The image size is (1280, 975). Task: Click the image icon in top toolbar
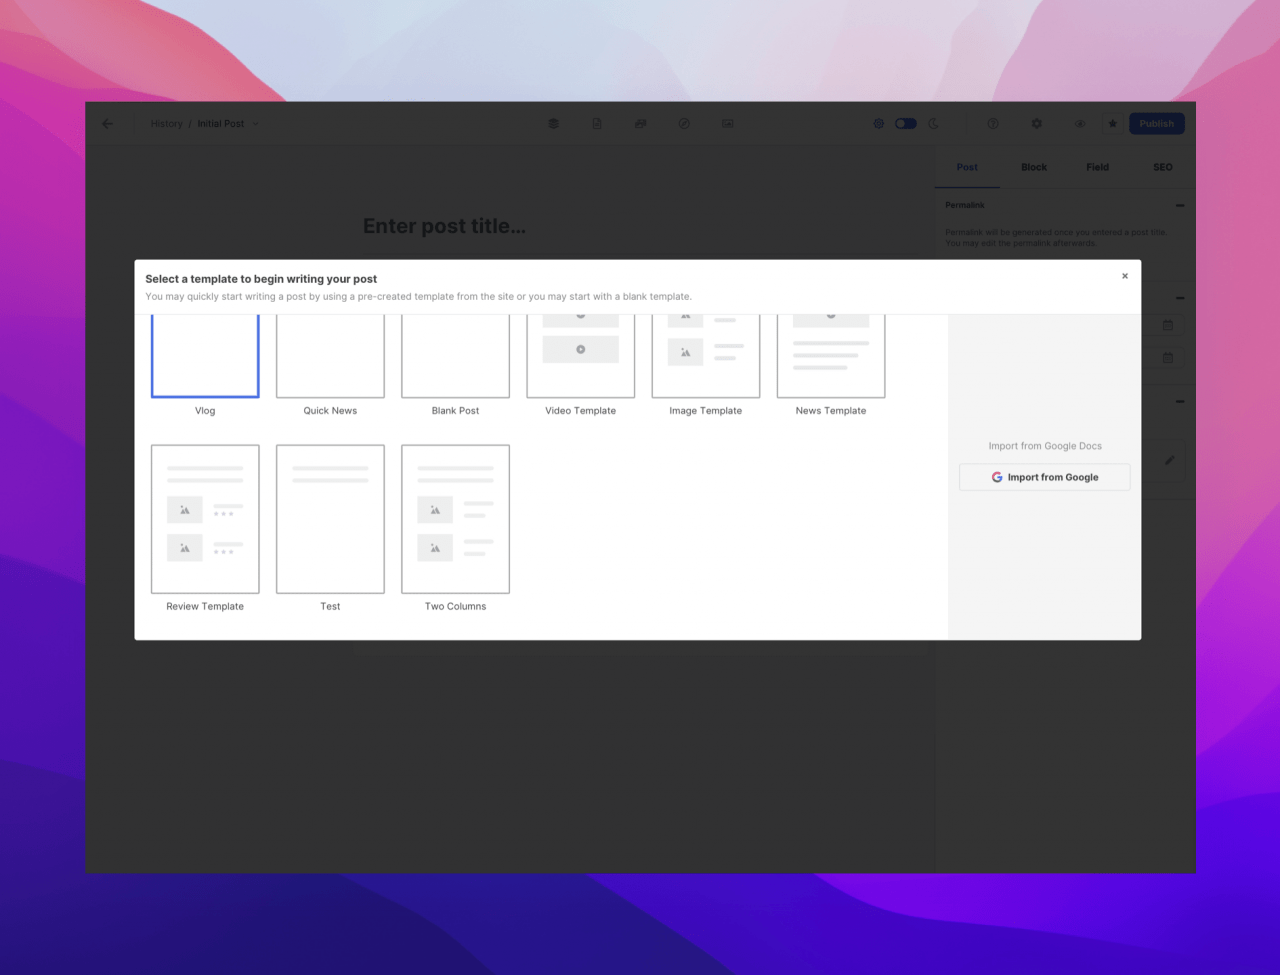[x=728, y=124]
